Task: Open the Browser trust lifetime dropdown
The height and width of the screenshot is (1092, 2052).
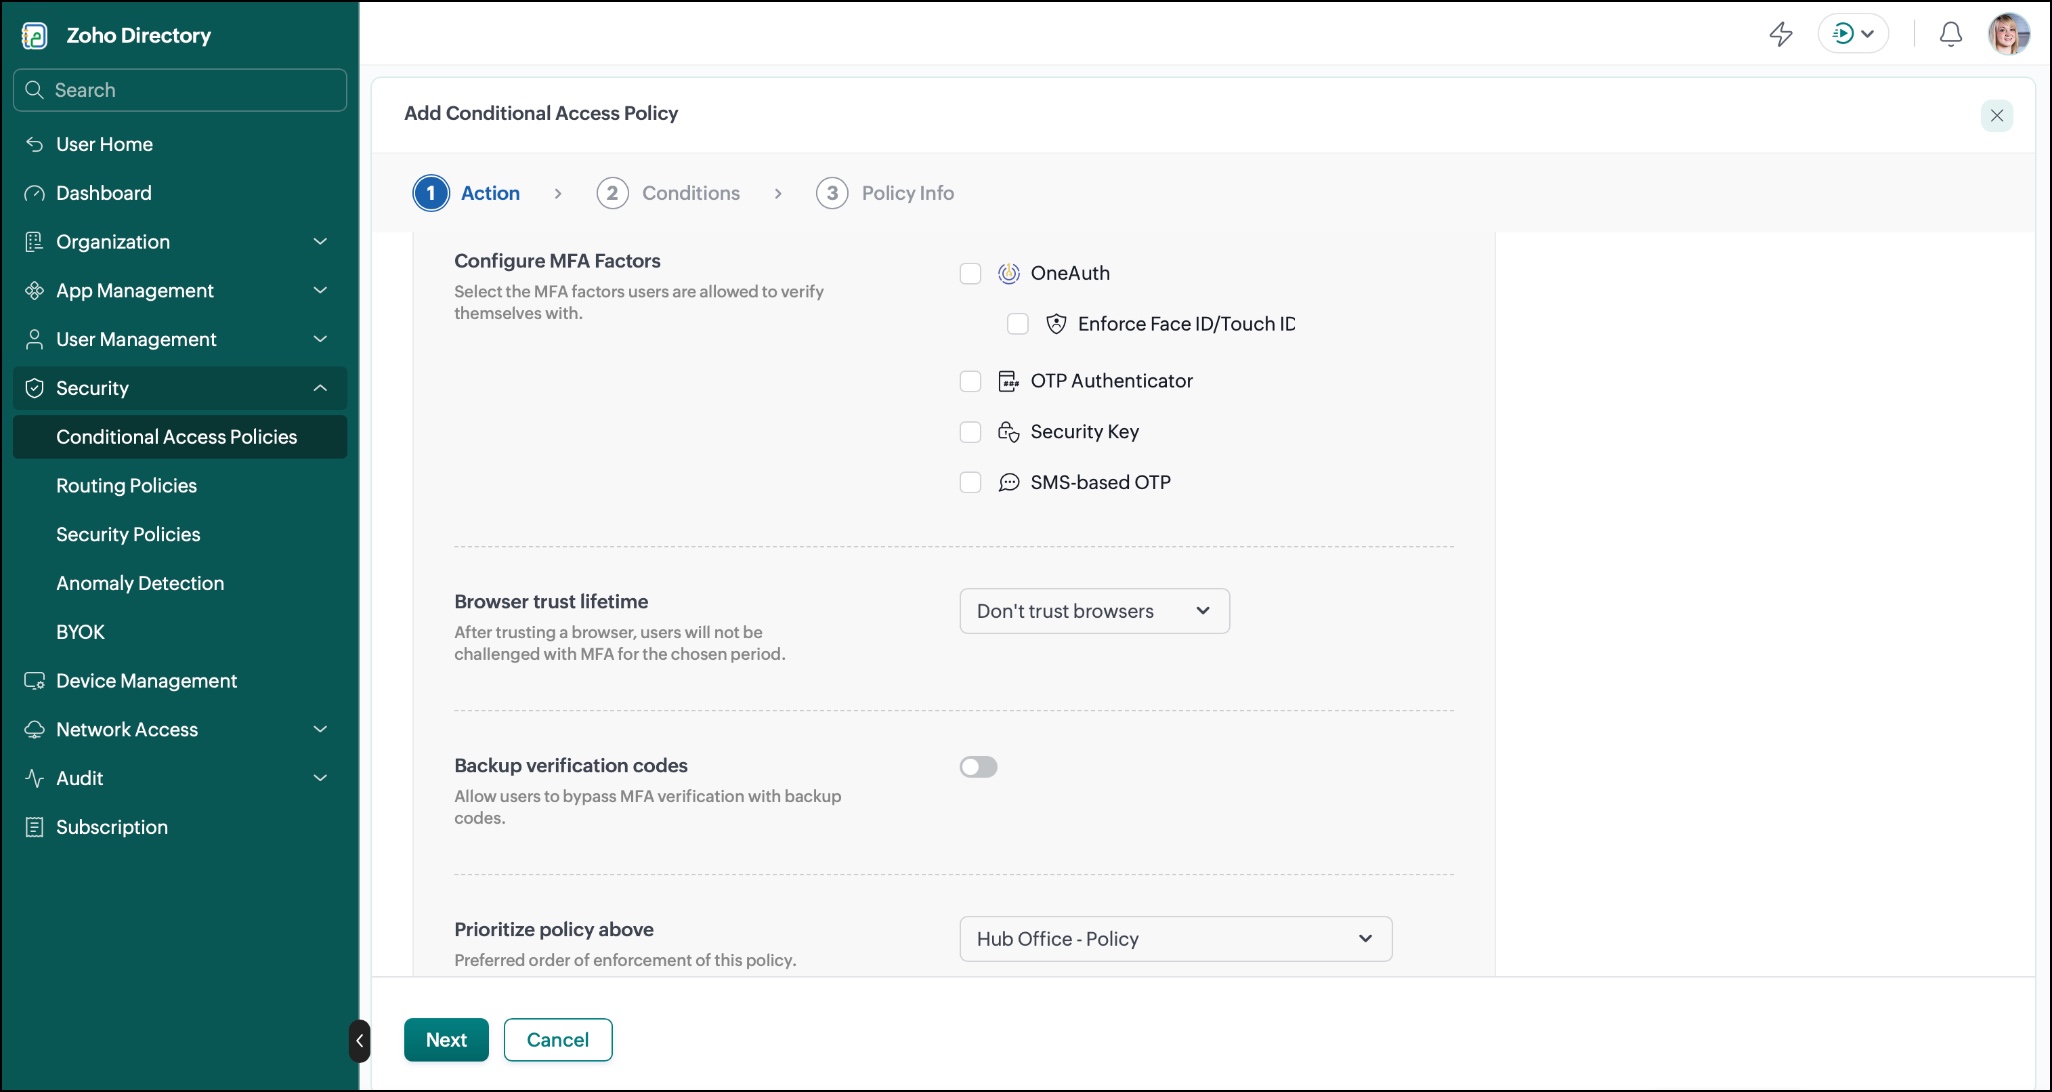Action: click(1094, 611)
